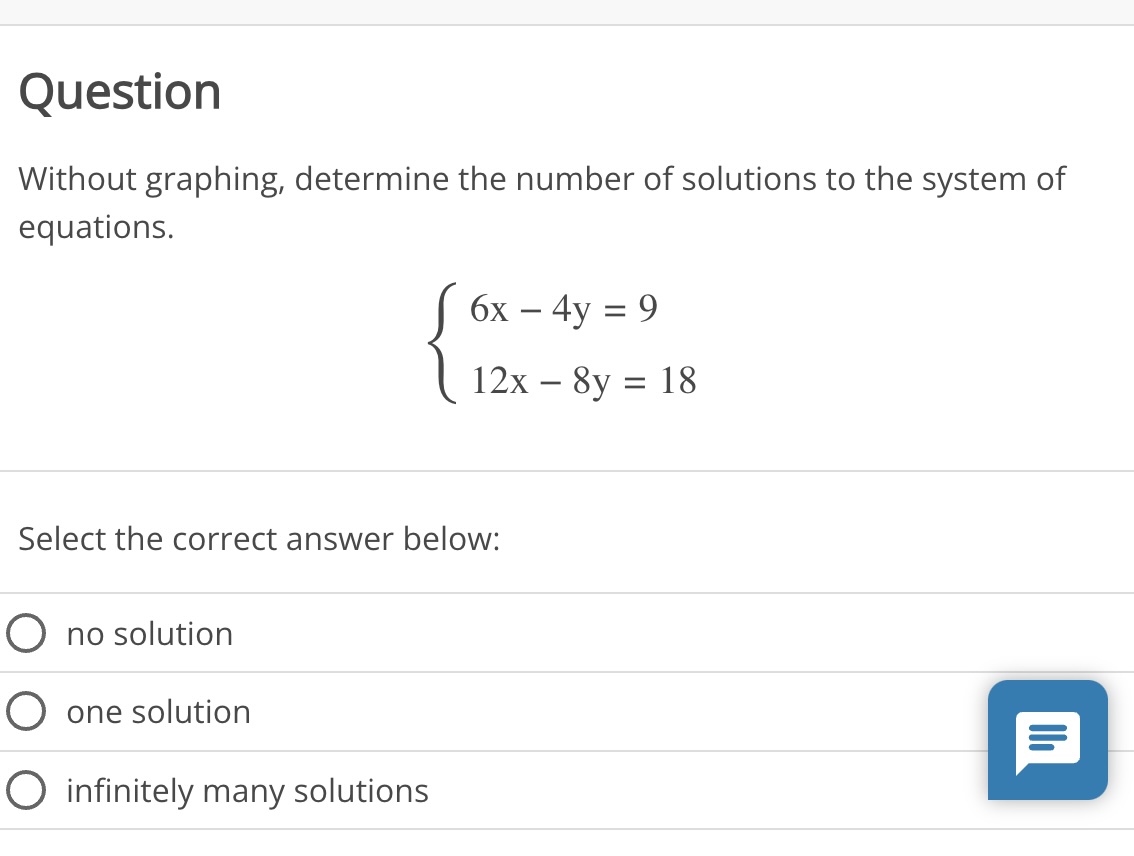Click the 'one solution' answer text
Screen dimensions: 1134x856
[x=158, y=711]
